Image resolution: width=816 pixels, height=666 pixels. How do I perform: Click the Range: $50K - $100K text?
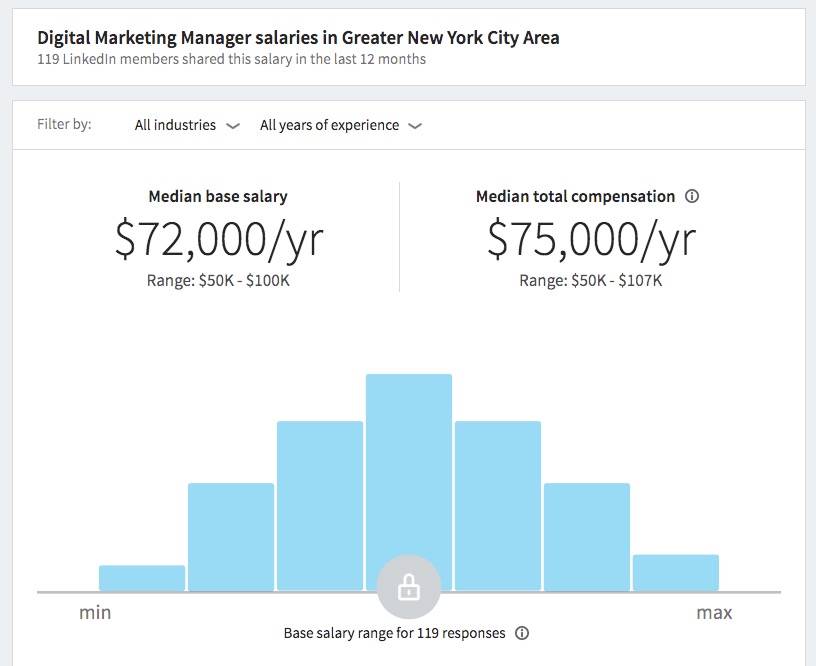coord(218,281)
